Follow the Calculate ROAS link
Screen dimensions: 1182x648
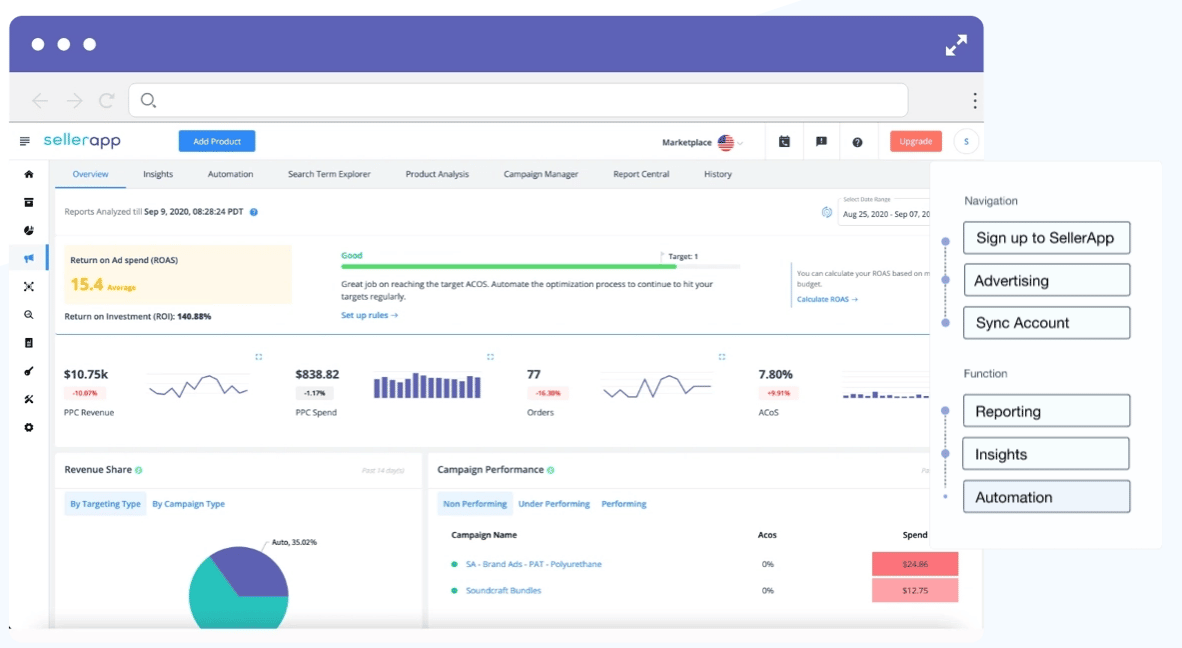pos(827,299)
